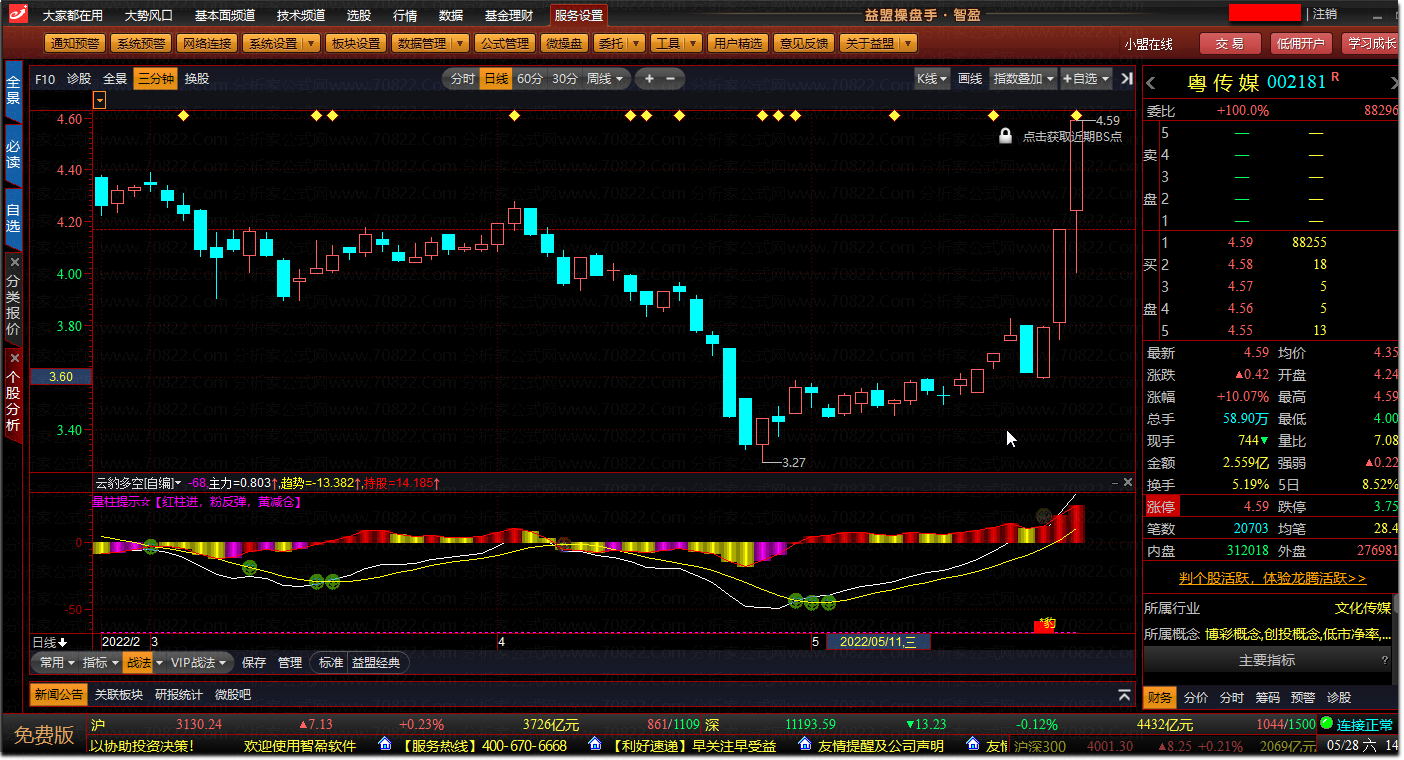The height and width of the screenshot is (760, 1404).
Task: Open 指数叠加 dropdown
Action: pos(1024,79)
